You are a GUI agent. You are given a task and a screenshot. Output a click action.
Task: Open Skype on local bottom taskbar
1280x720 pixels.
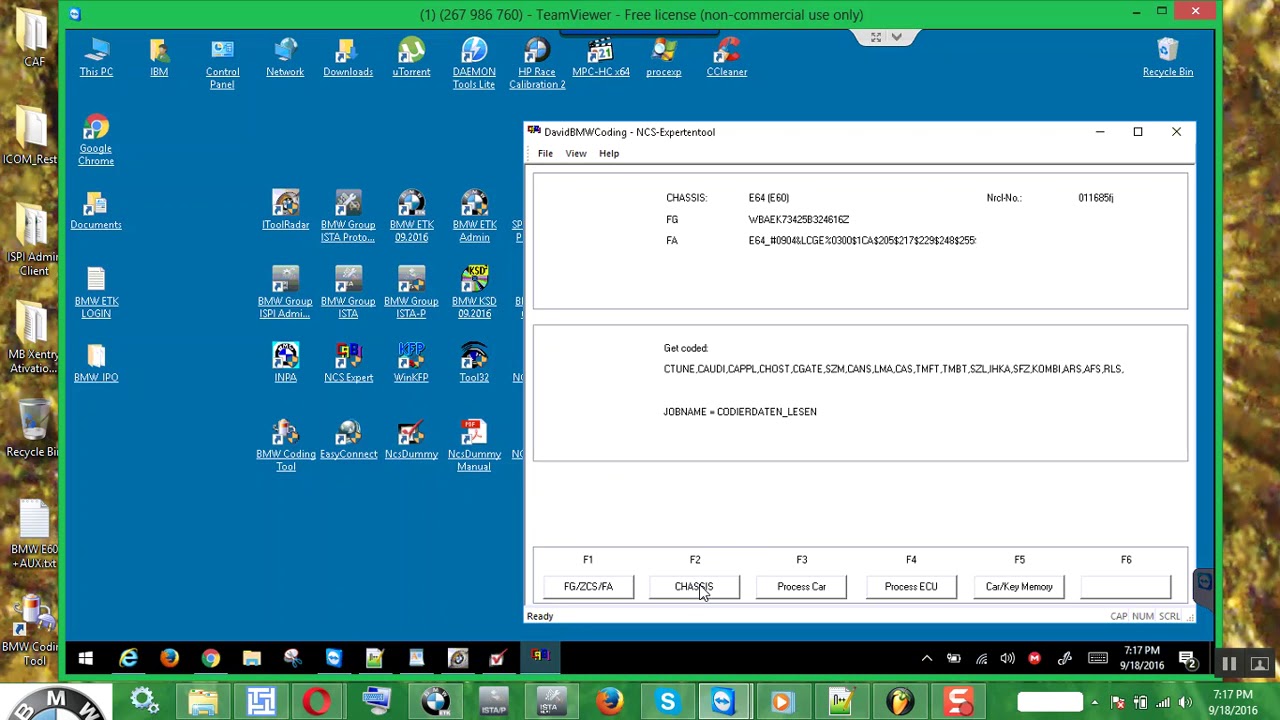point(667,702)
